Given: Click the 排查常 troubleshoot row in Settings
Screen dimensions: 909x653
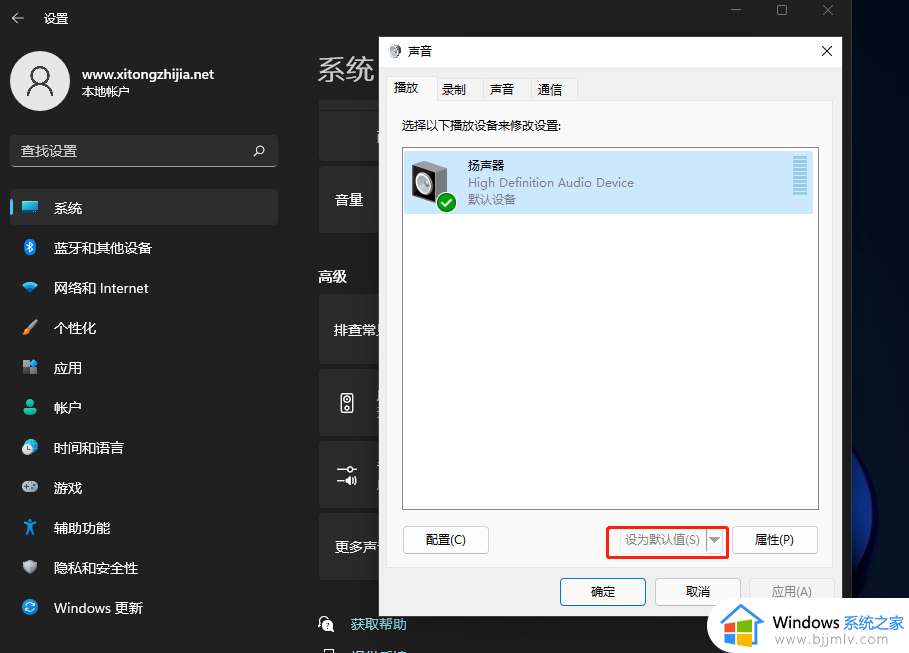Looking at the screenshot, I should tap(349, 329).
